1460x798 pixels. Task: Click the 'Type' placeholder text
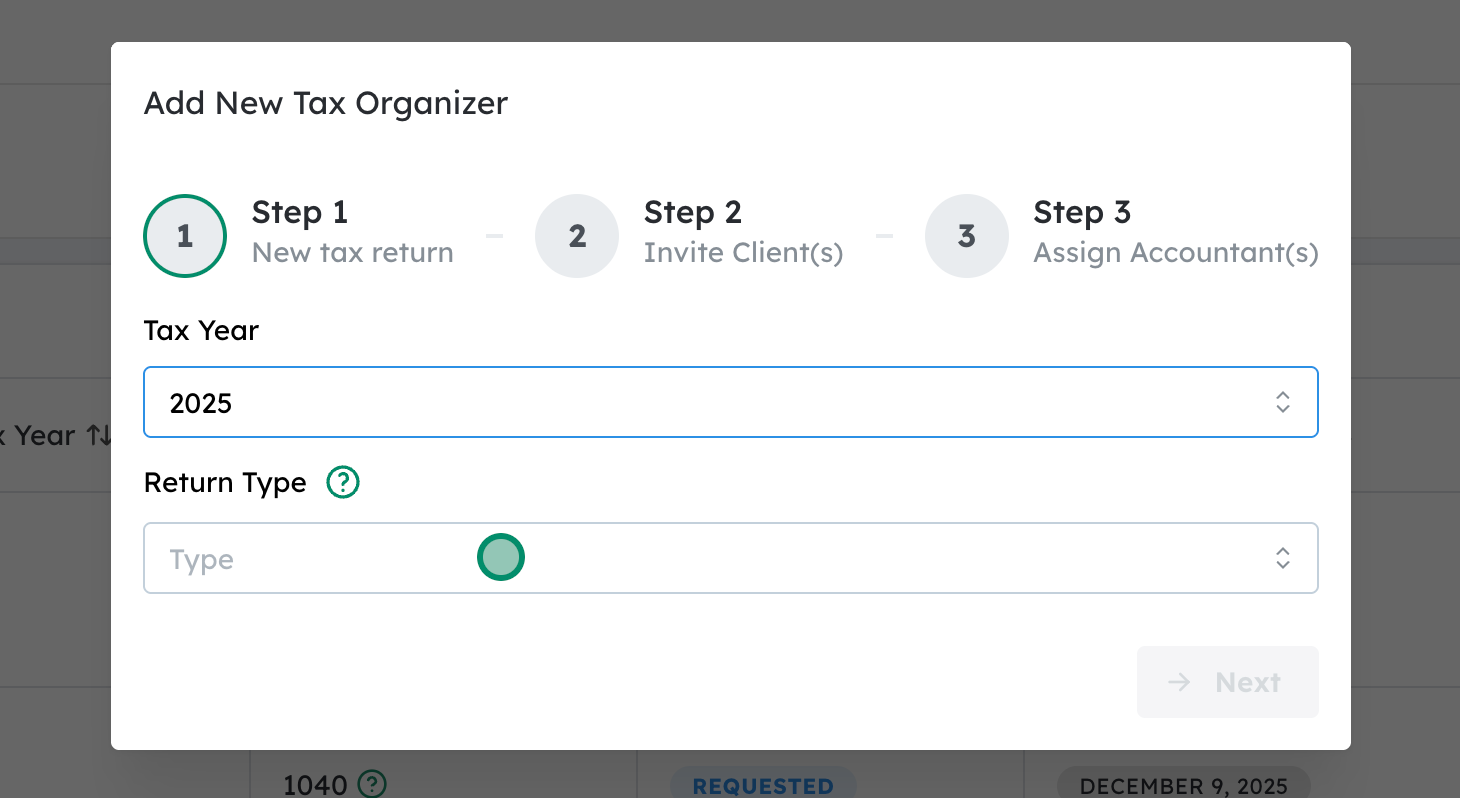click(x=202, y=560)
